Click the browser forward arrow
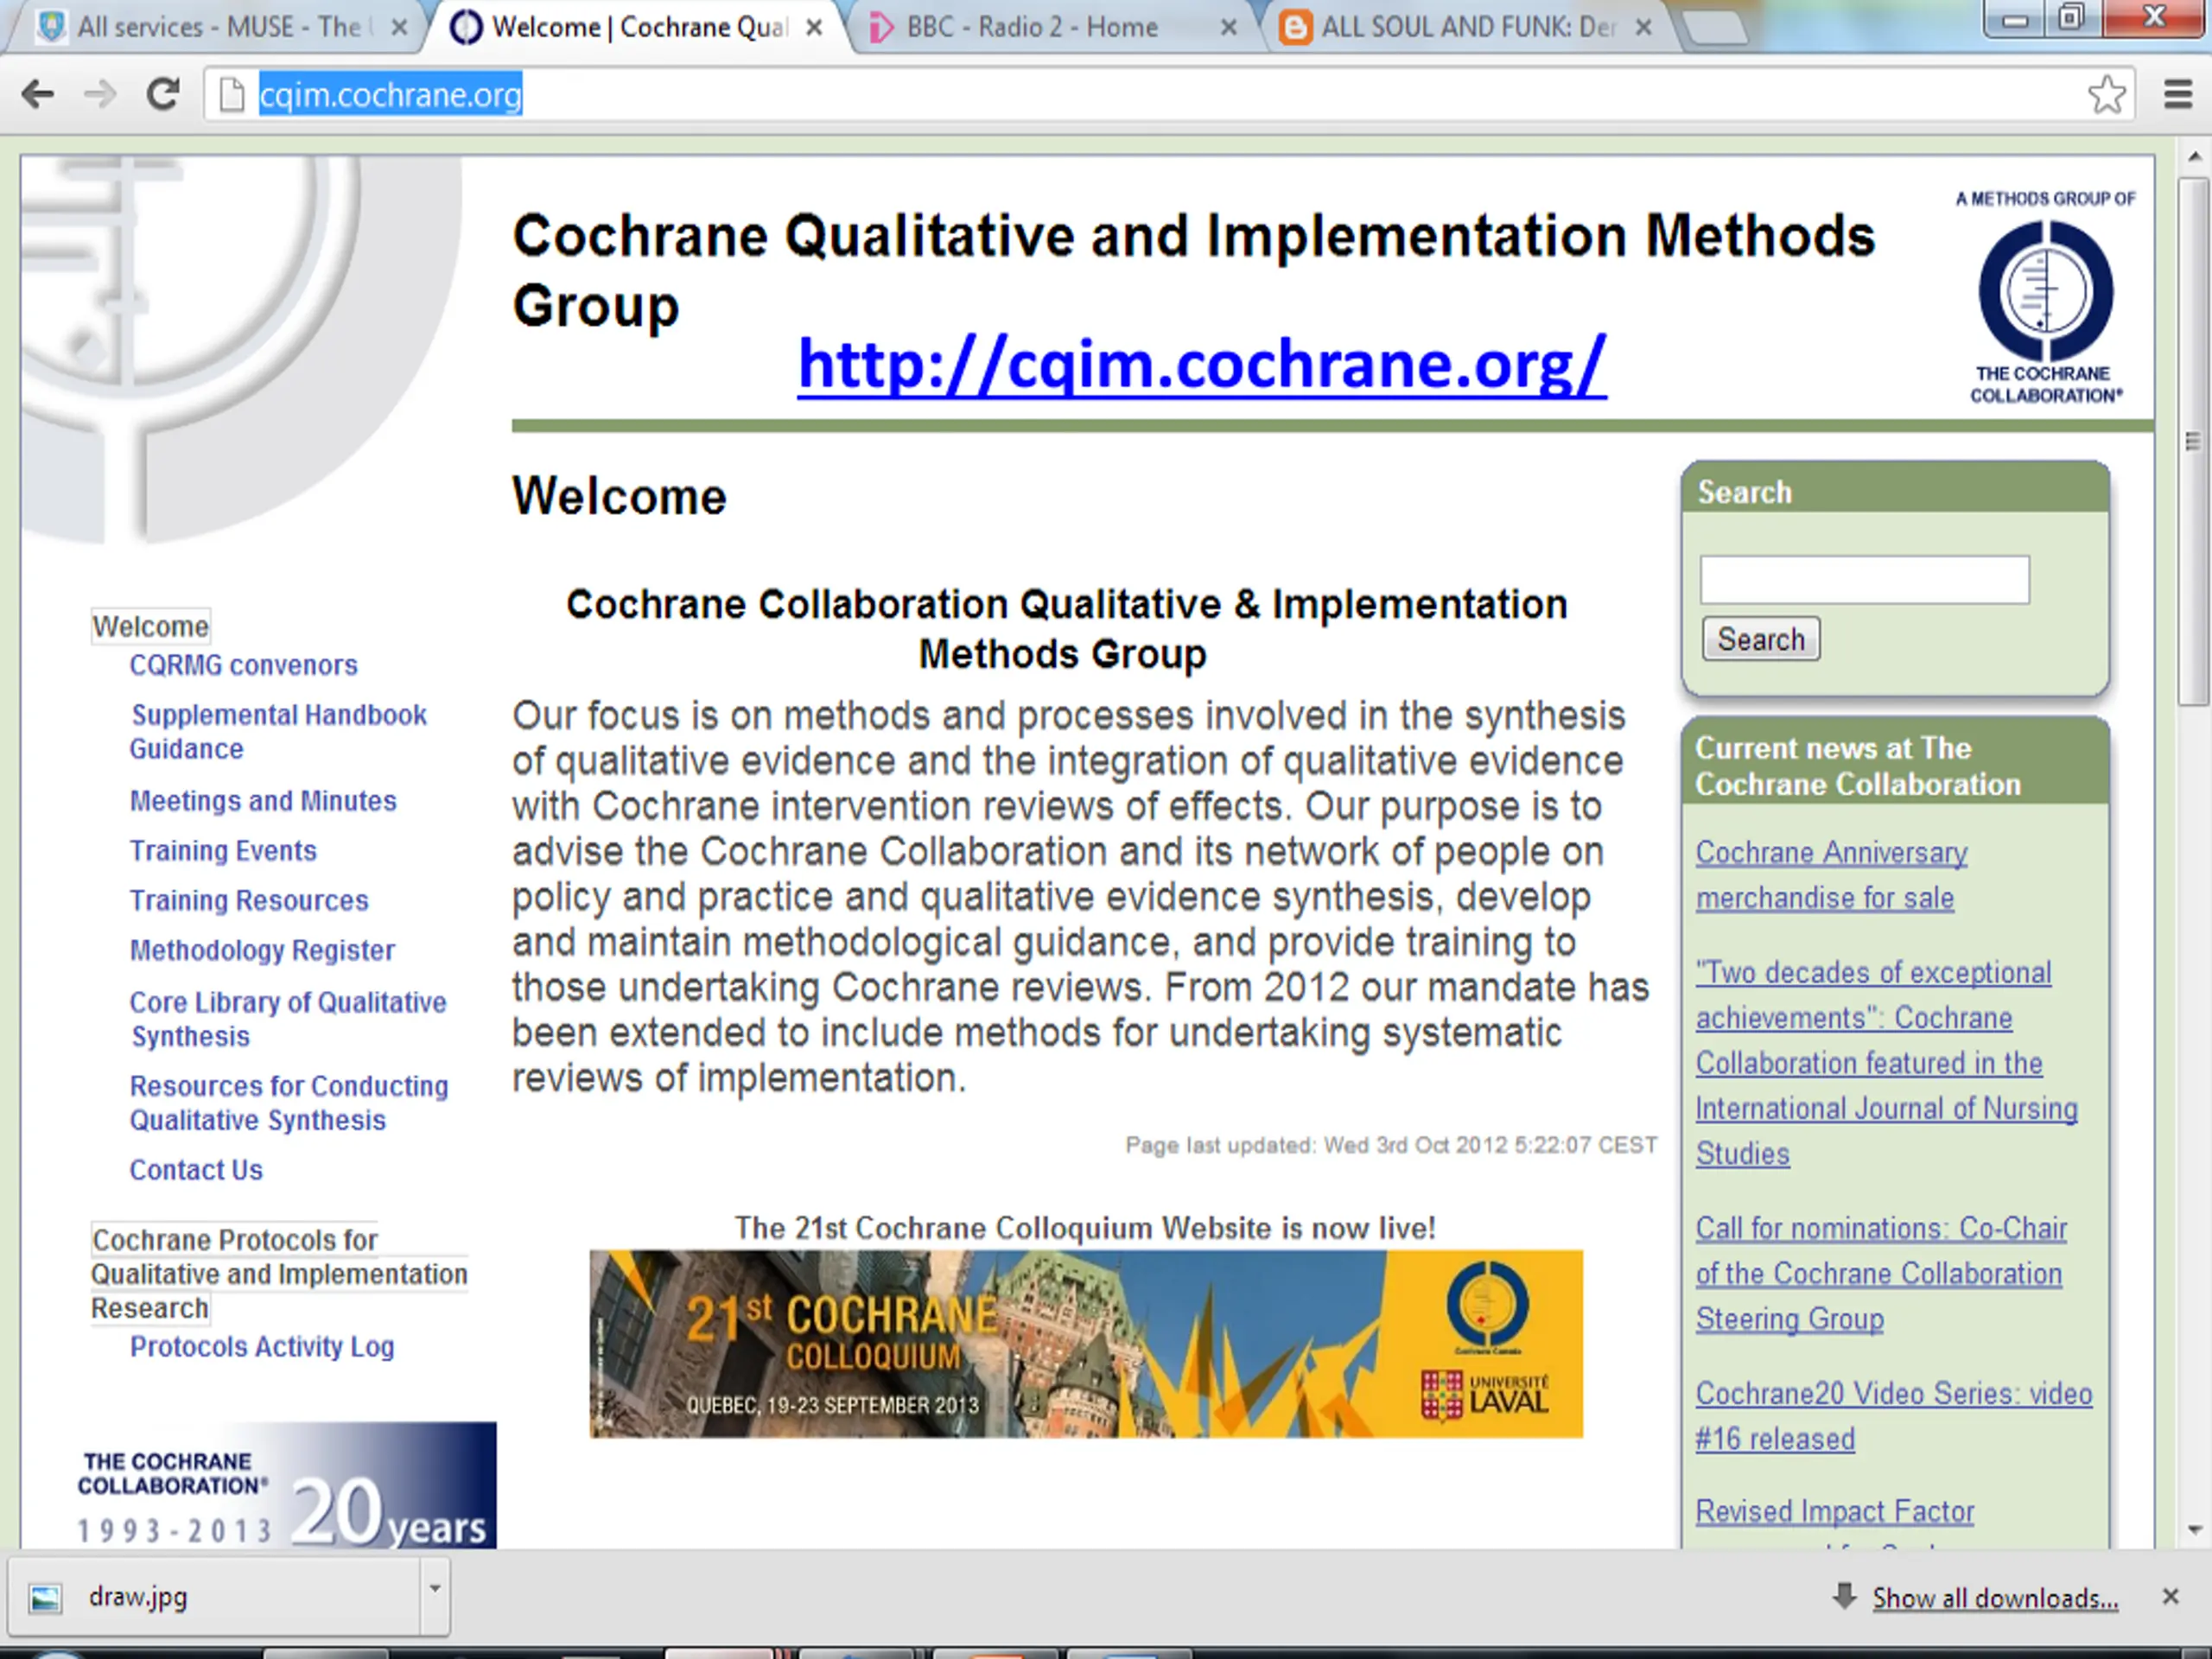This screenshot has height=1659, width=2212. point(100,95)
